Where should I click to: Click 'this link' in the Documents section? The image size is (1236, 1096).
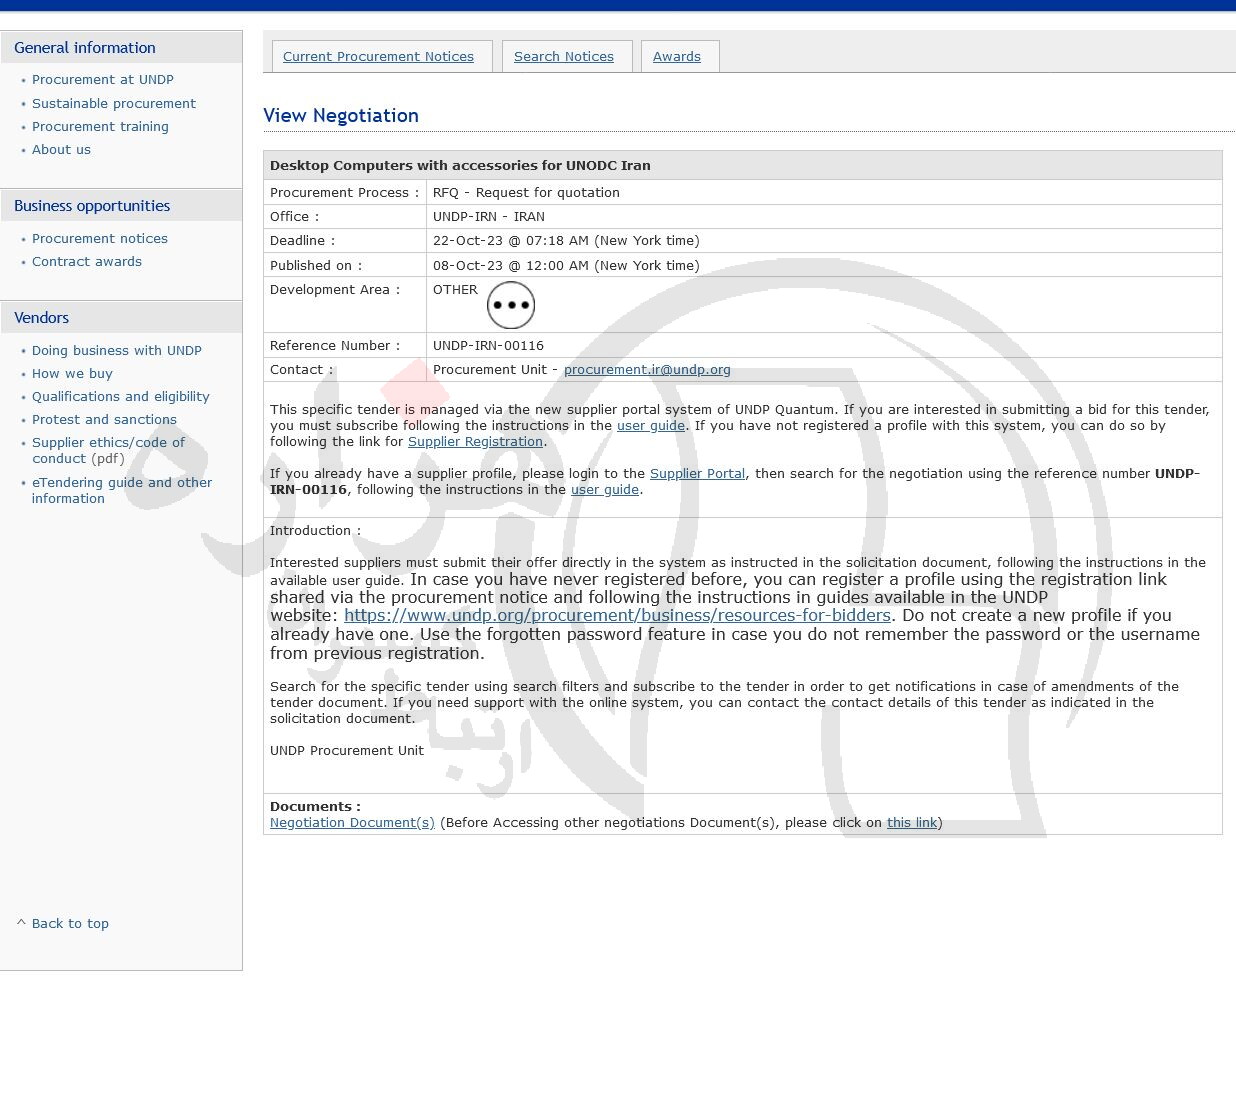coord(911,823)
